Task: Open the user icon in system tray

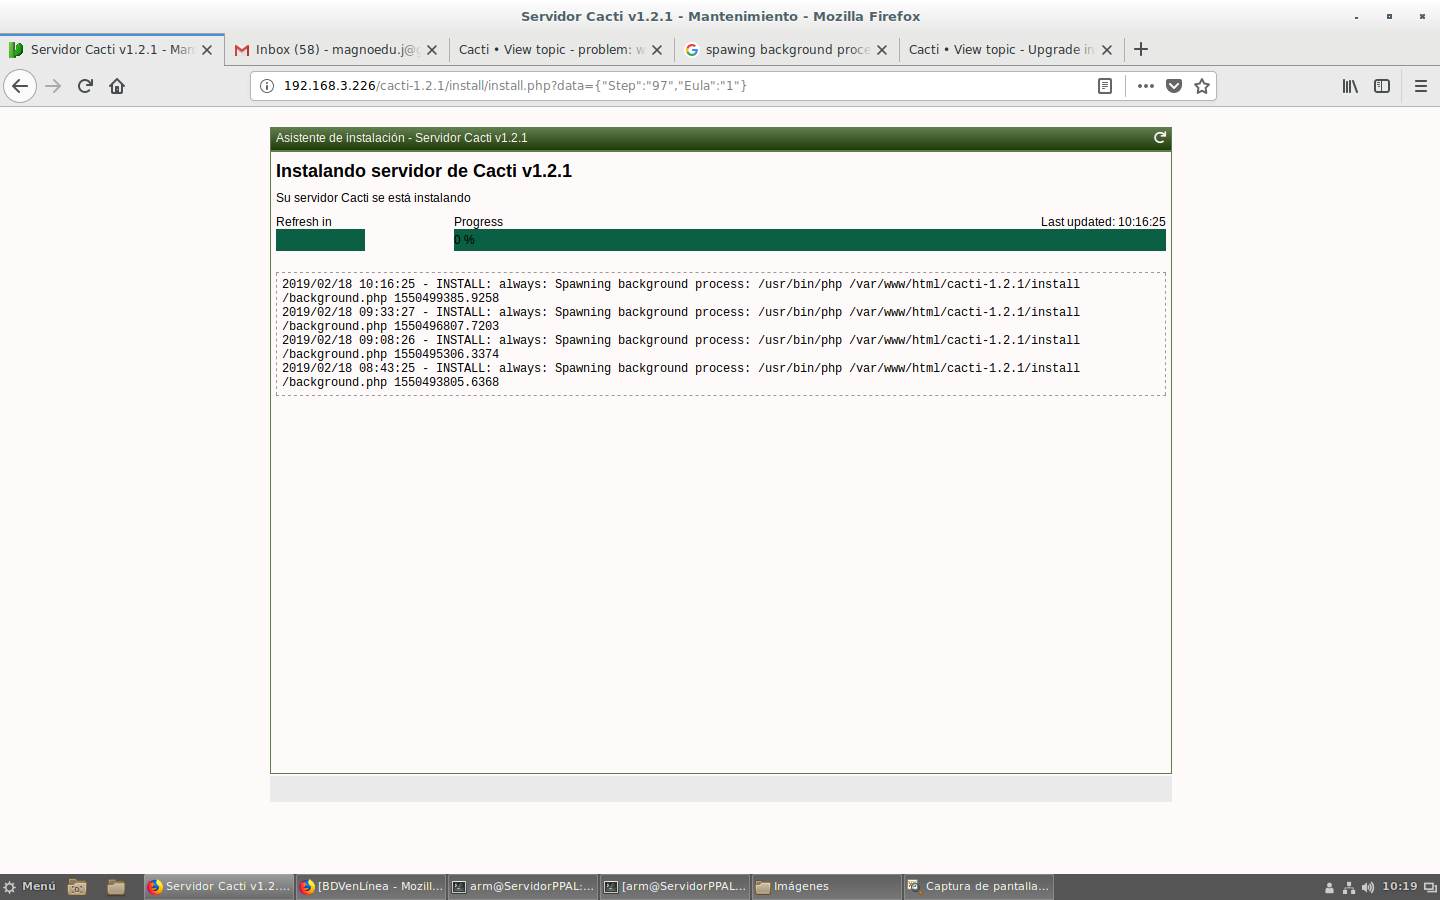Action: coord(1329,887)
